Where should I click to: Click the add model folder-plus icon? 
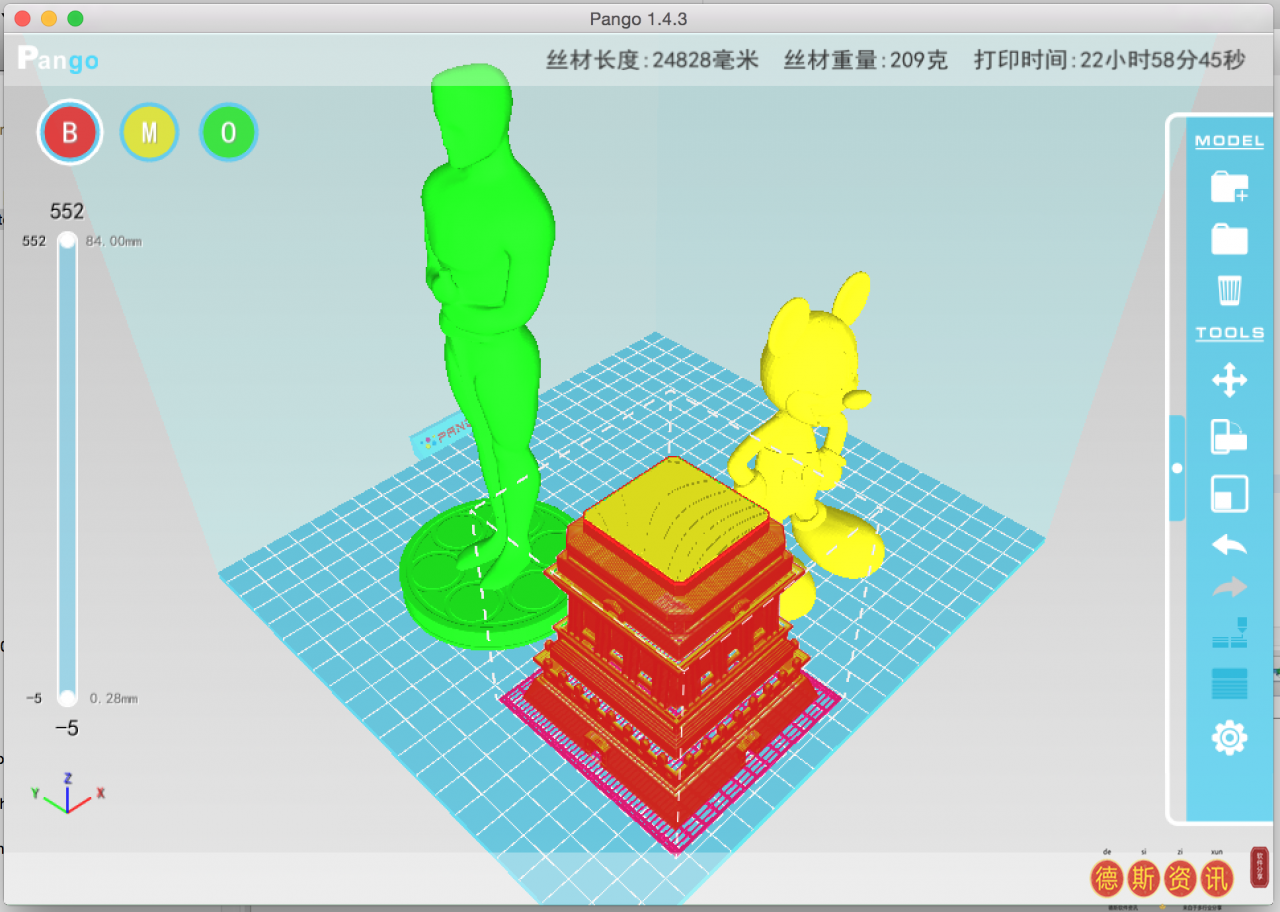click(x=1229, y=187)
